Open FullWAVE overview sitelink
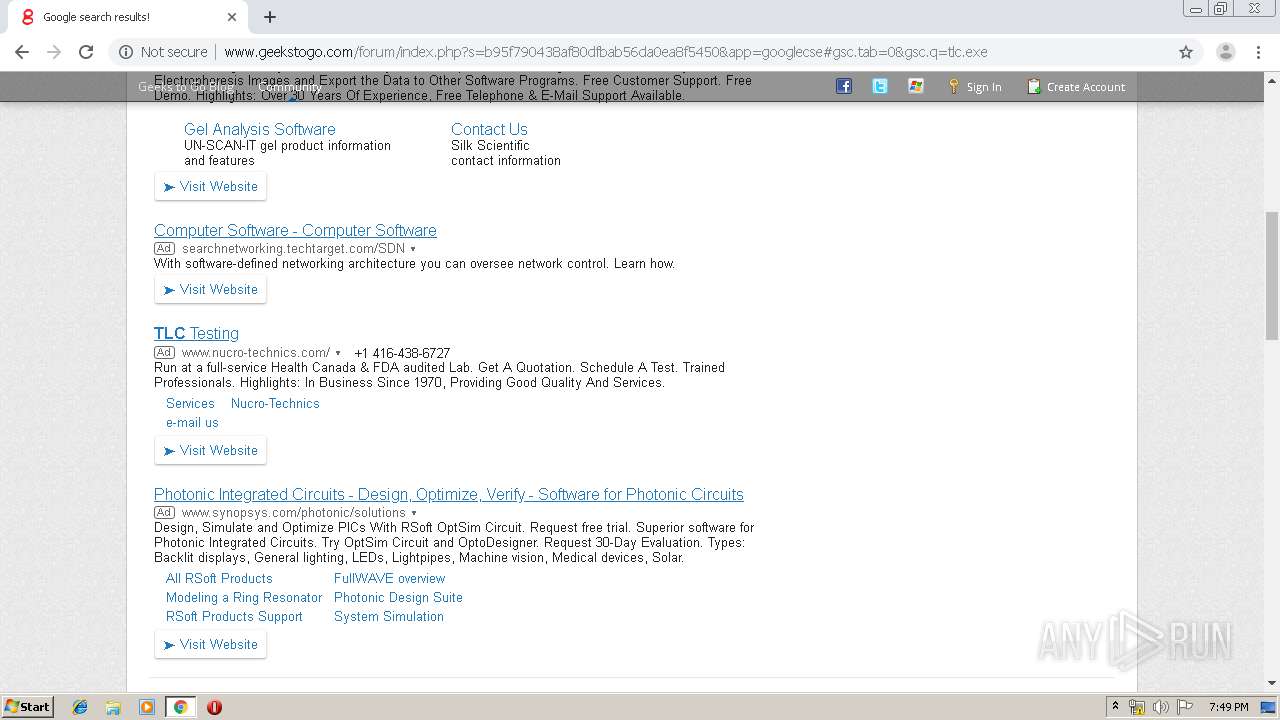This screenshot has width=1280, height=720. click(x=390, y=579)
